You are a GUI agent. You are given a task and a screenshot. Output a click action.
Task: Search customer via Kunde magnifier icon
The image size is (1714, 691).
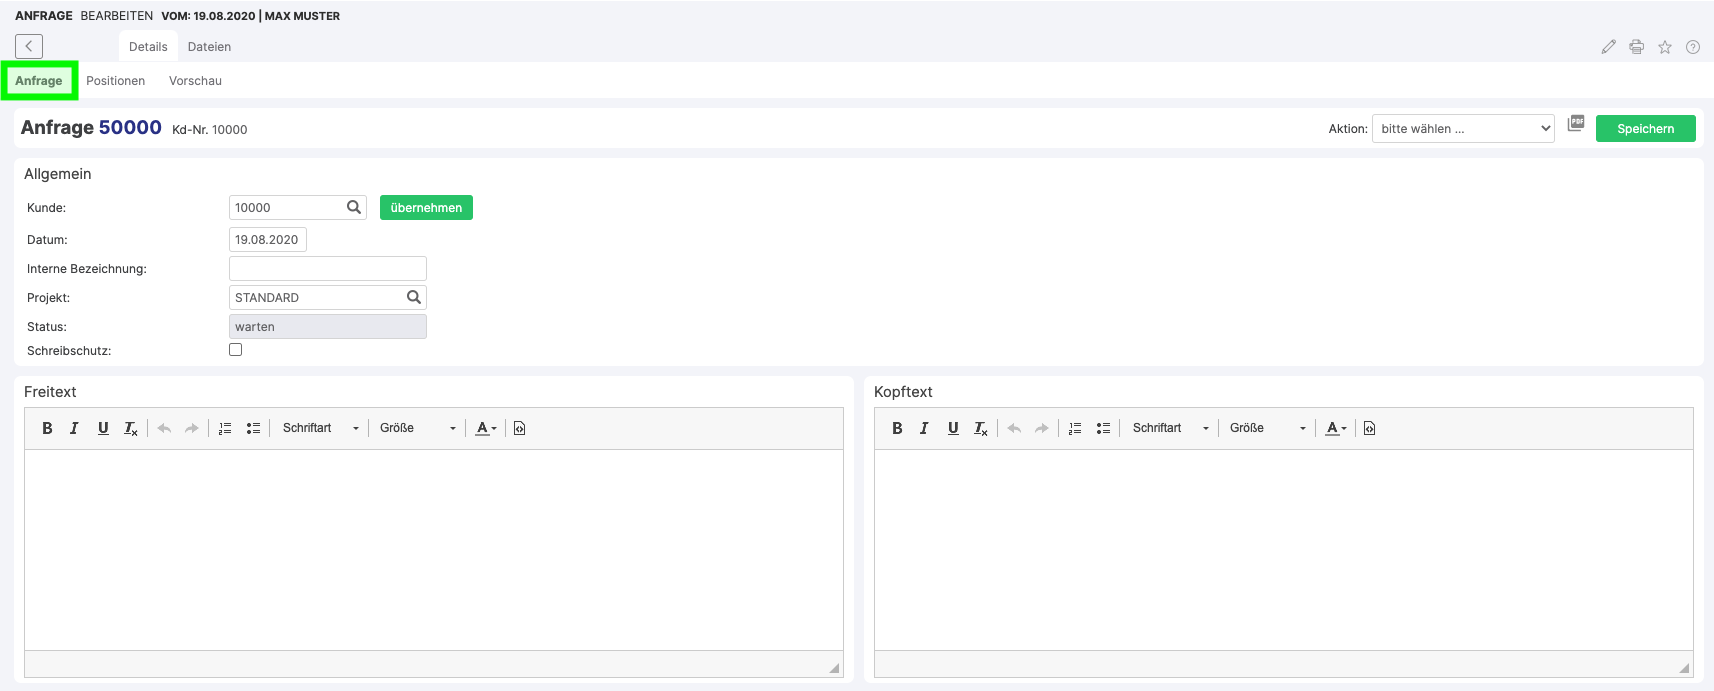(x=354, y=207)
